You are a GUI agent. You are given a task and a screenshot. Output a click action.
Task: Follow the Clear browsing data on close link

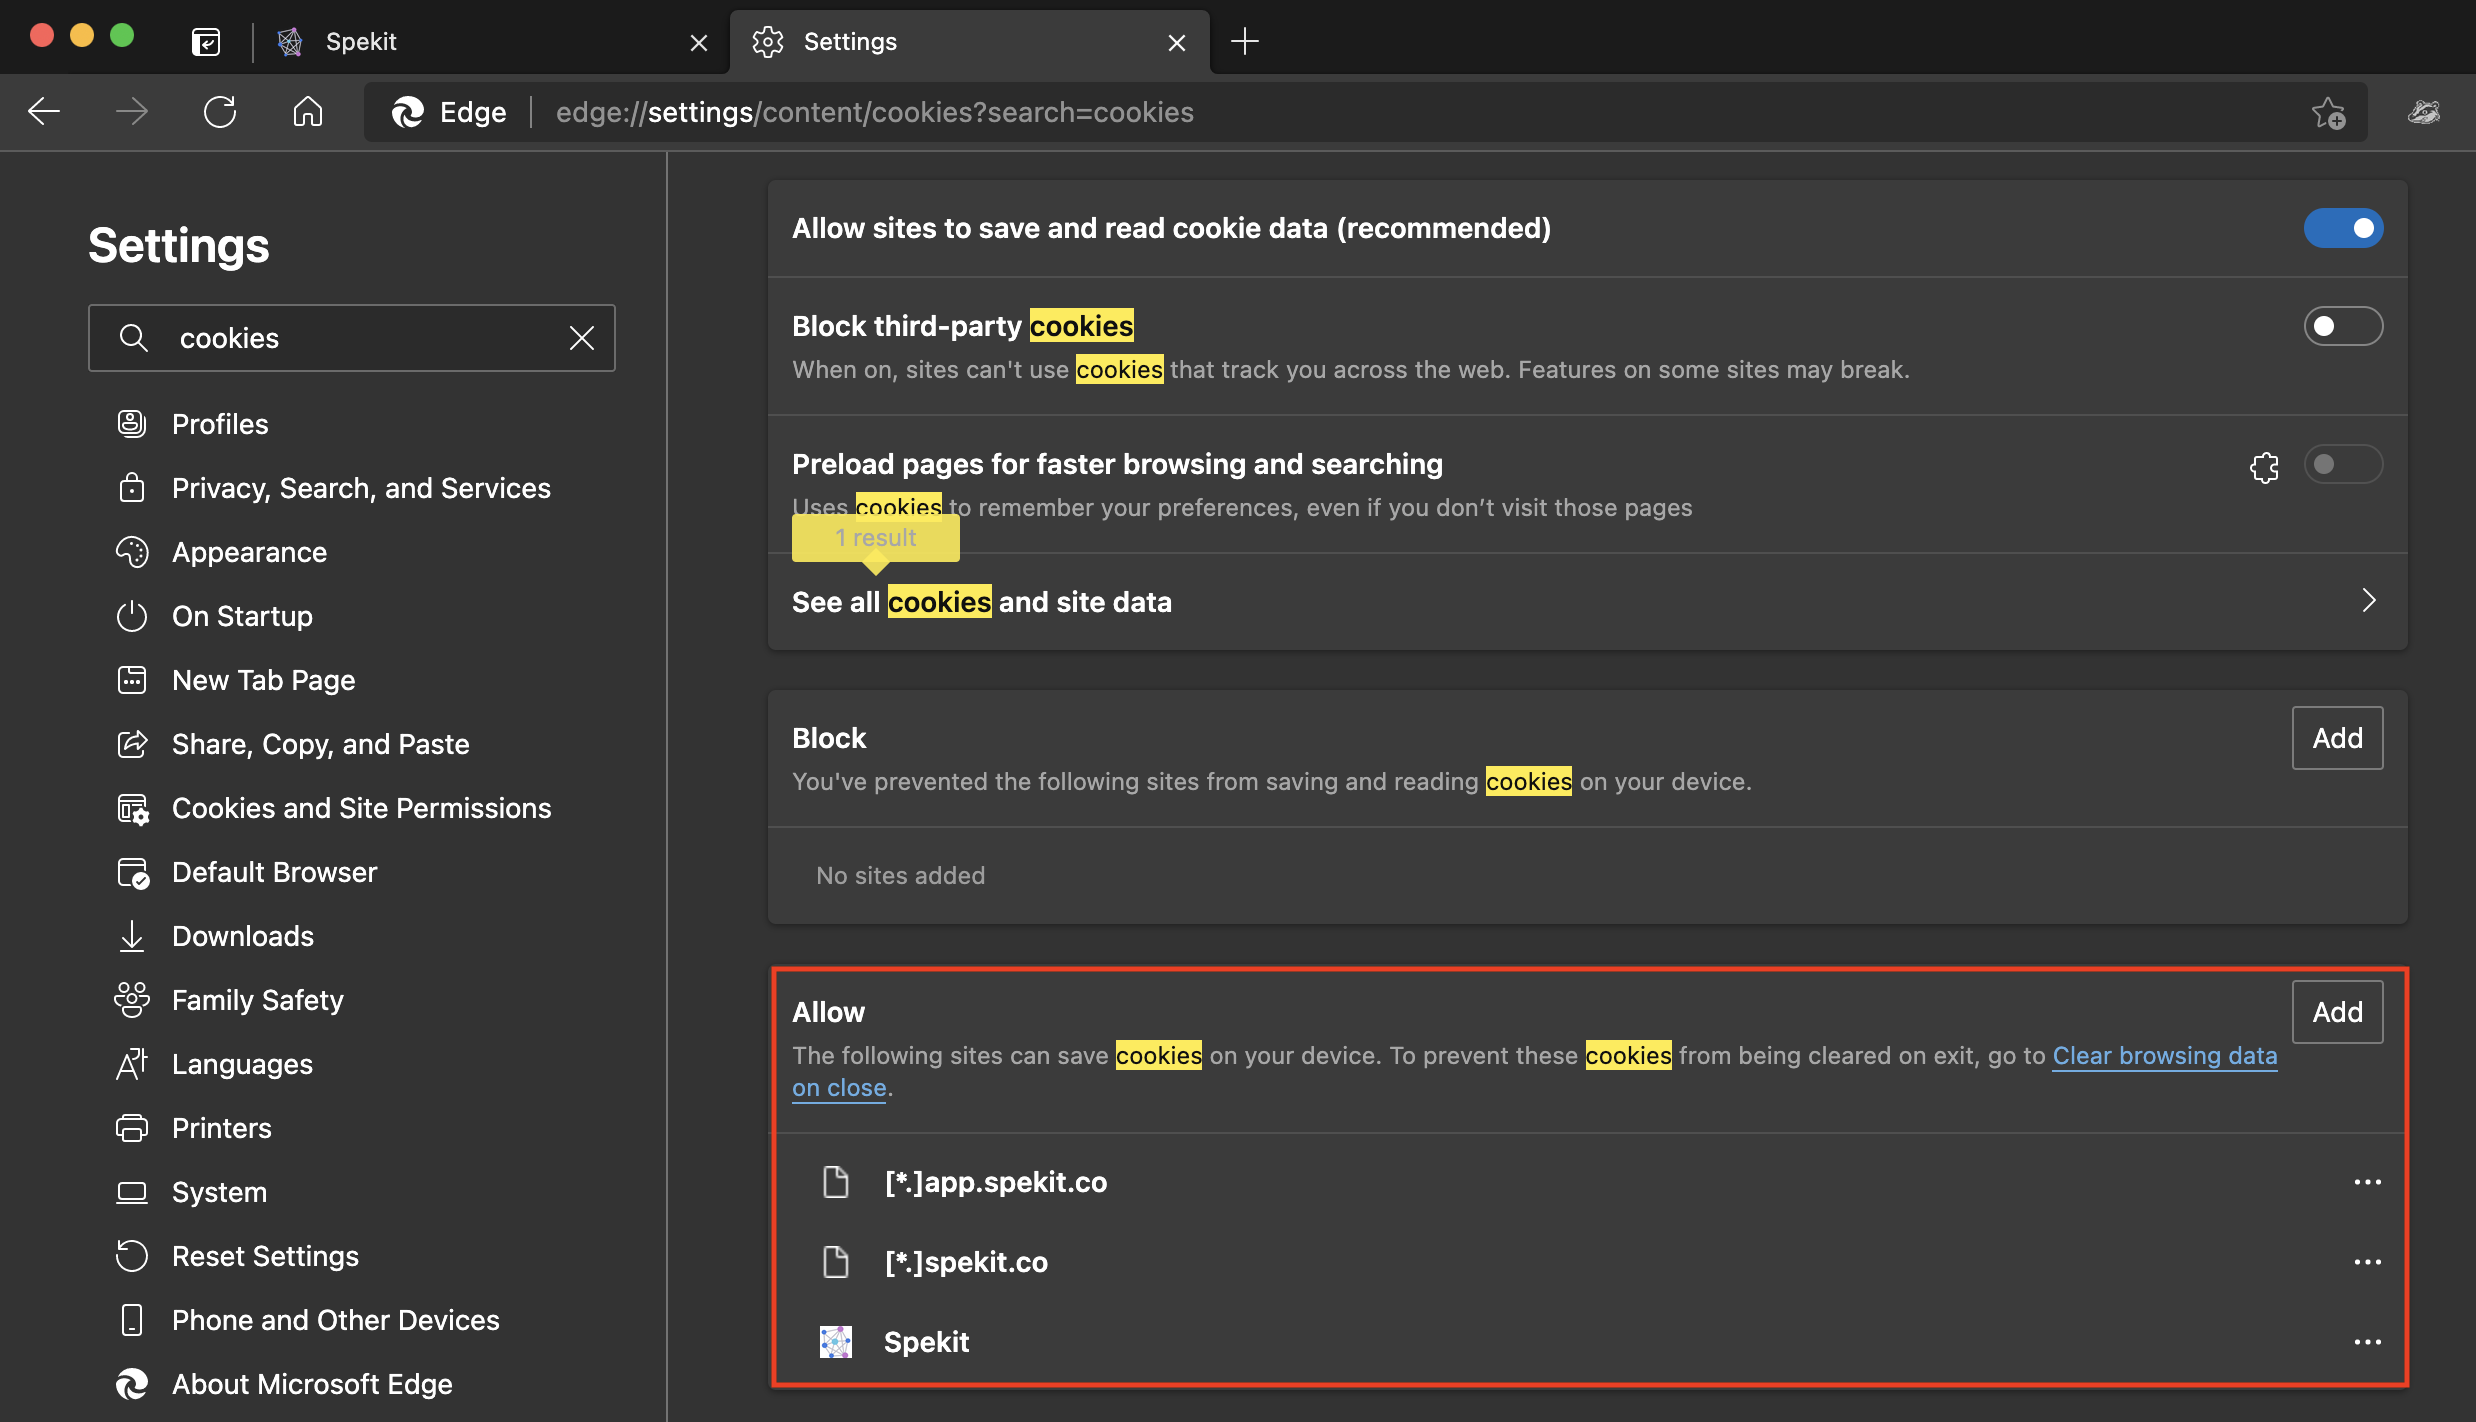click(2164, 1056)
